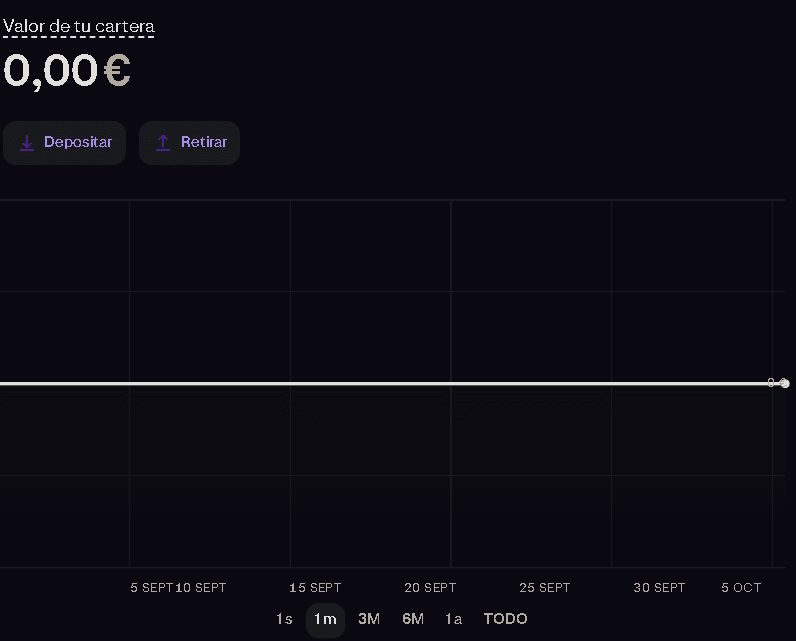
Task: Click the endpoint dot on chart line
Action: [785, 383]
